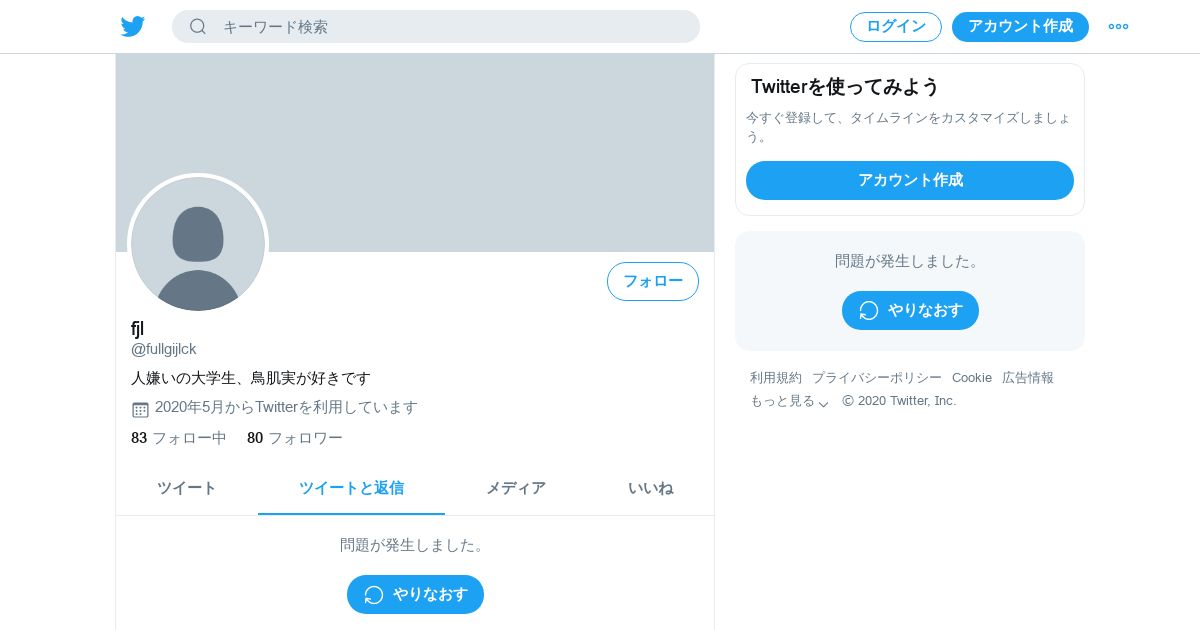Open the three-dot more options menu
This screenshot has height=630, width=1200.
pyautogui.click(x=1118, y=27)
